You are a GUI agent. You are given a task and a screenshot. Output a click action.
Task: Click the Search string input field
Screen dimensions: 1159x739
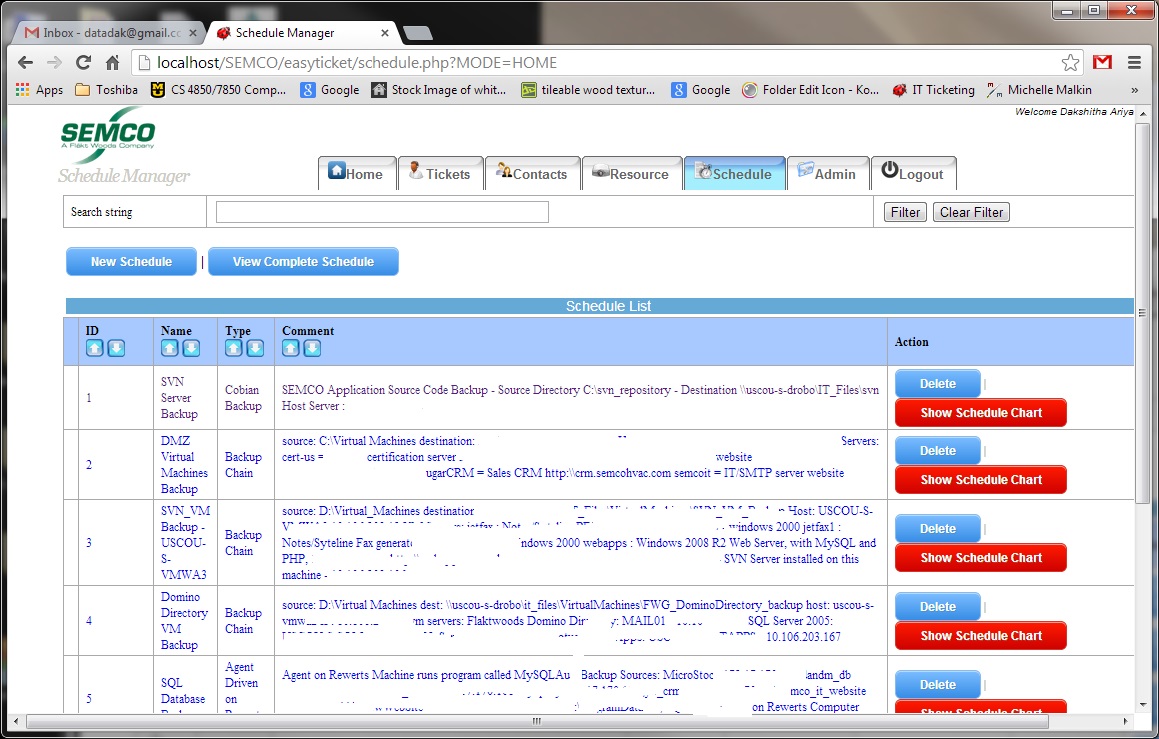point(382,212)
